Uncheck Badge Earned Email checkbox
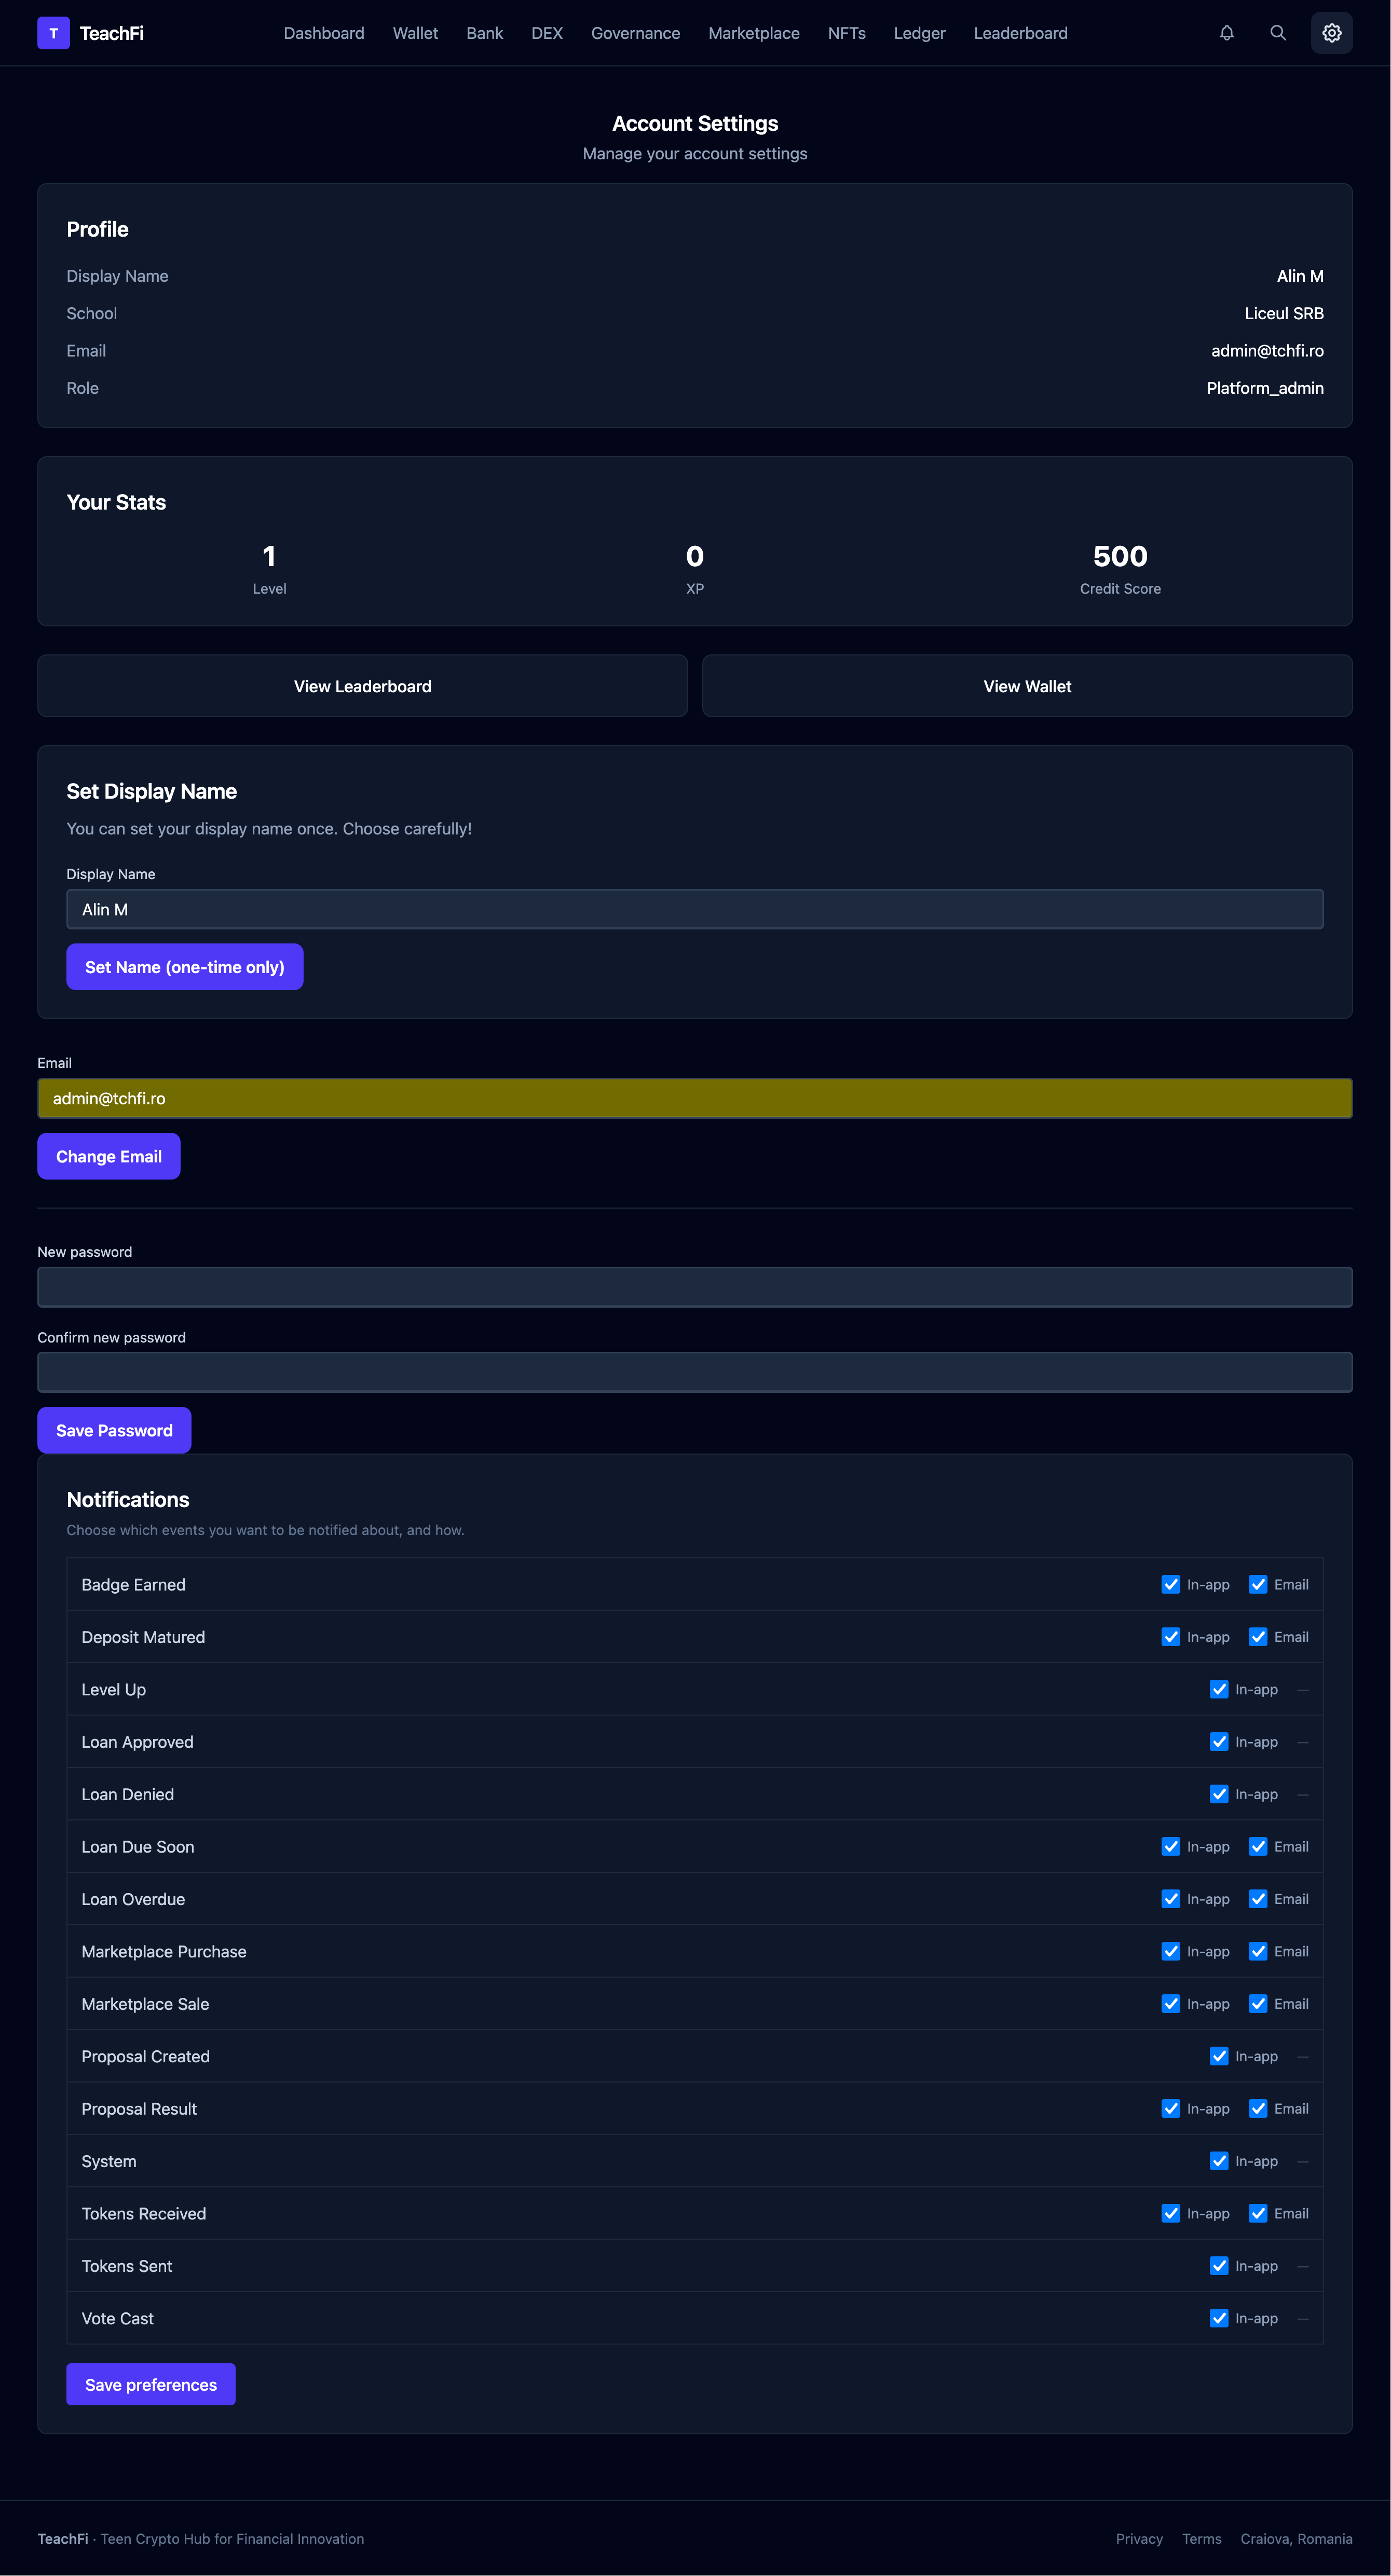Viewport: 1391px width, 2576px height. [x=1257, y=1584]
